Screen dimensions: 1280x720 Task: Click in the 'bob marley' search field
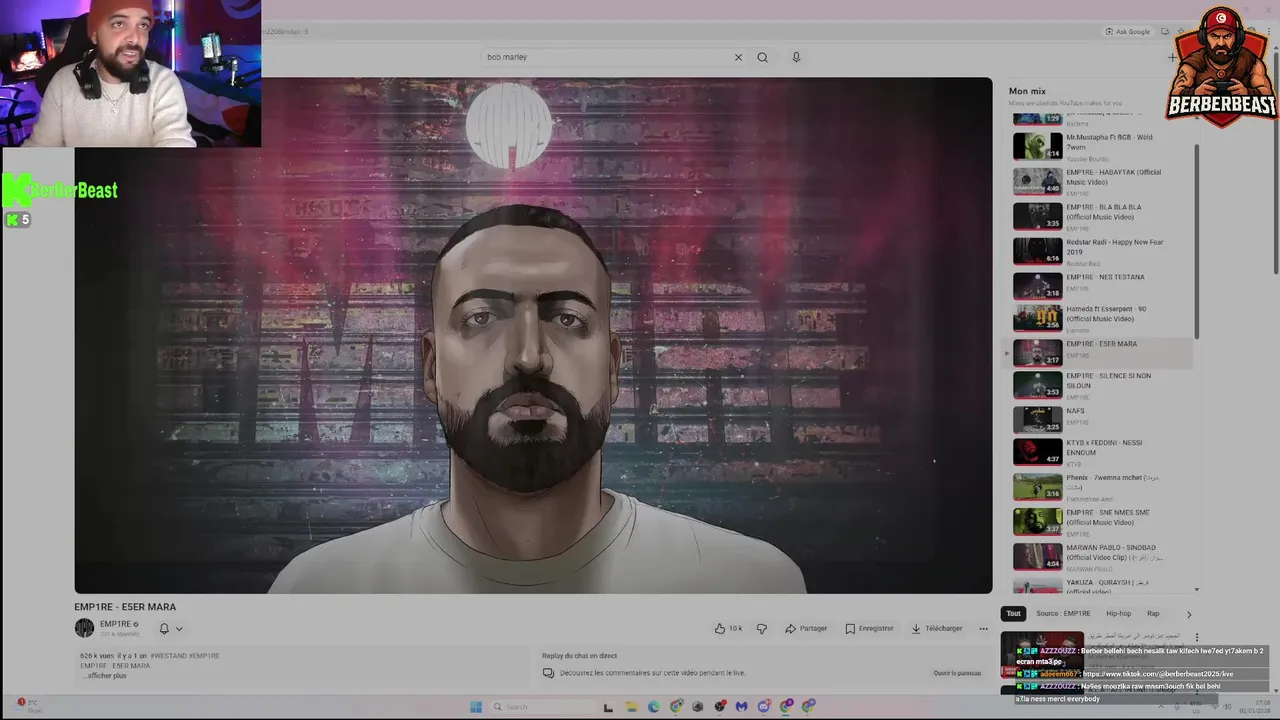tap(605, 57)
